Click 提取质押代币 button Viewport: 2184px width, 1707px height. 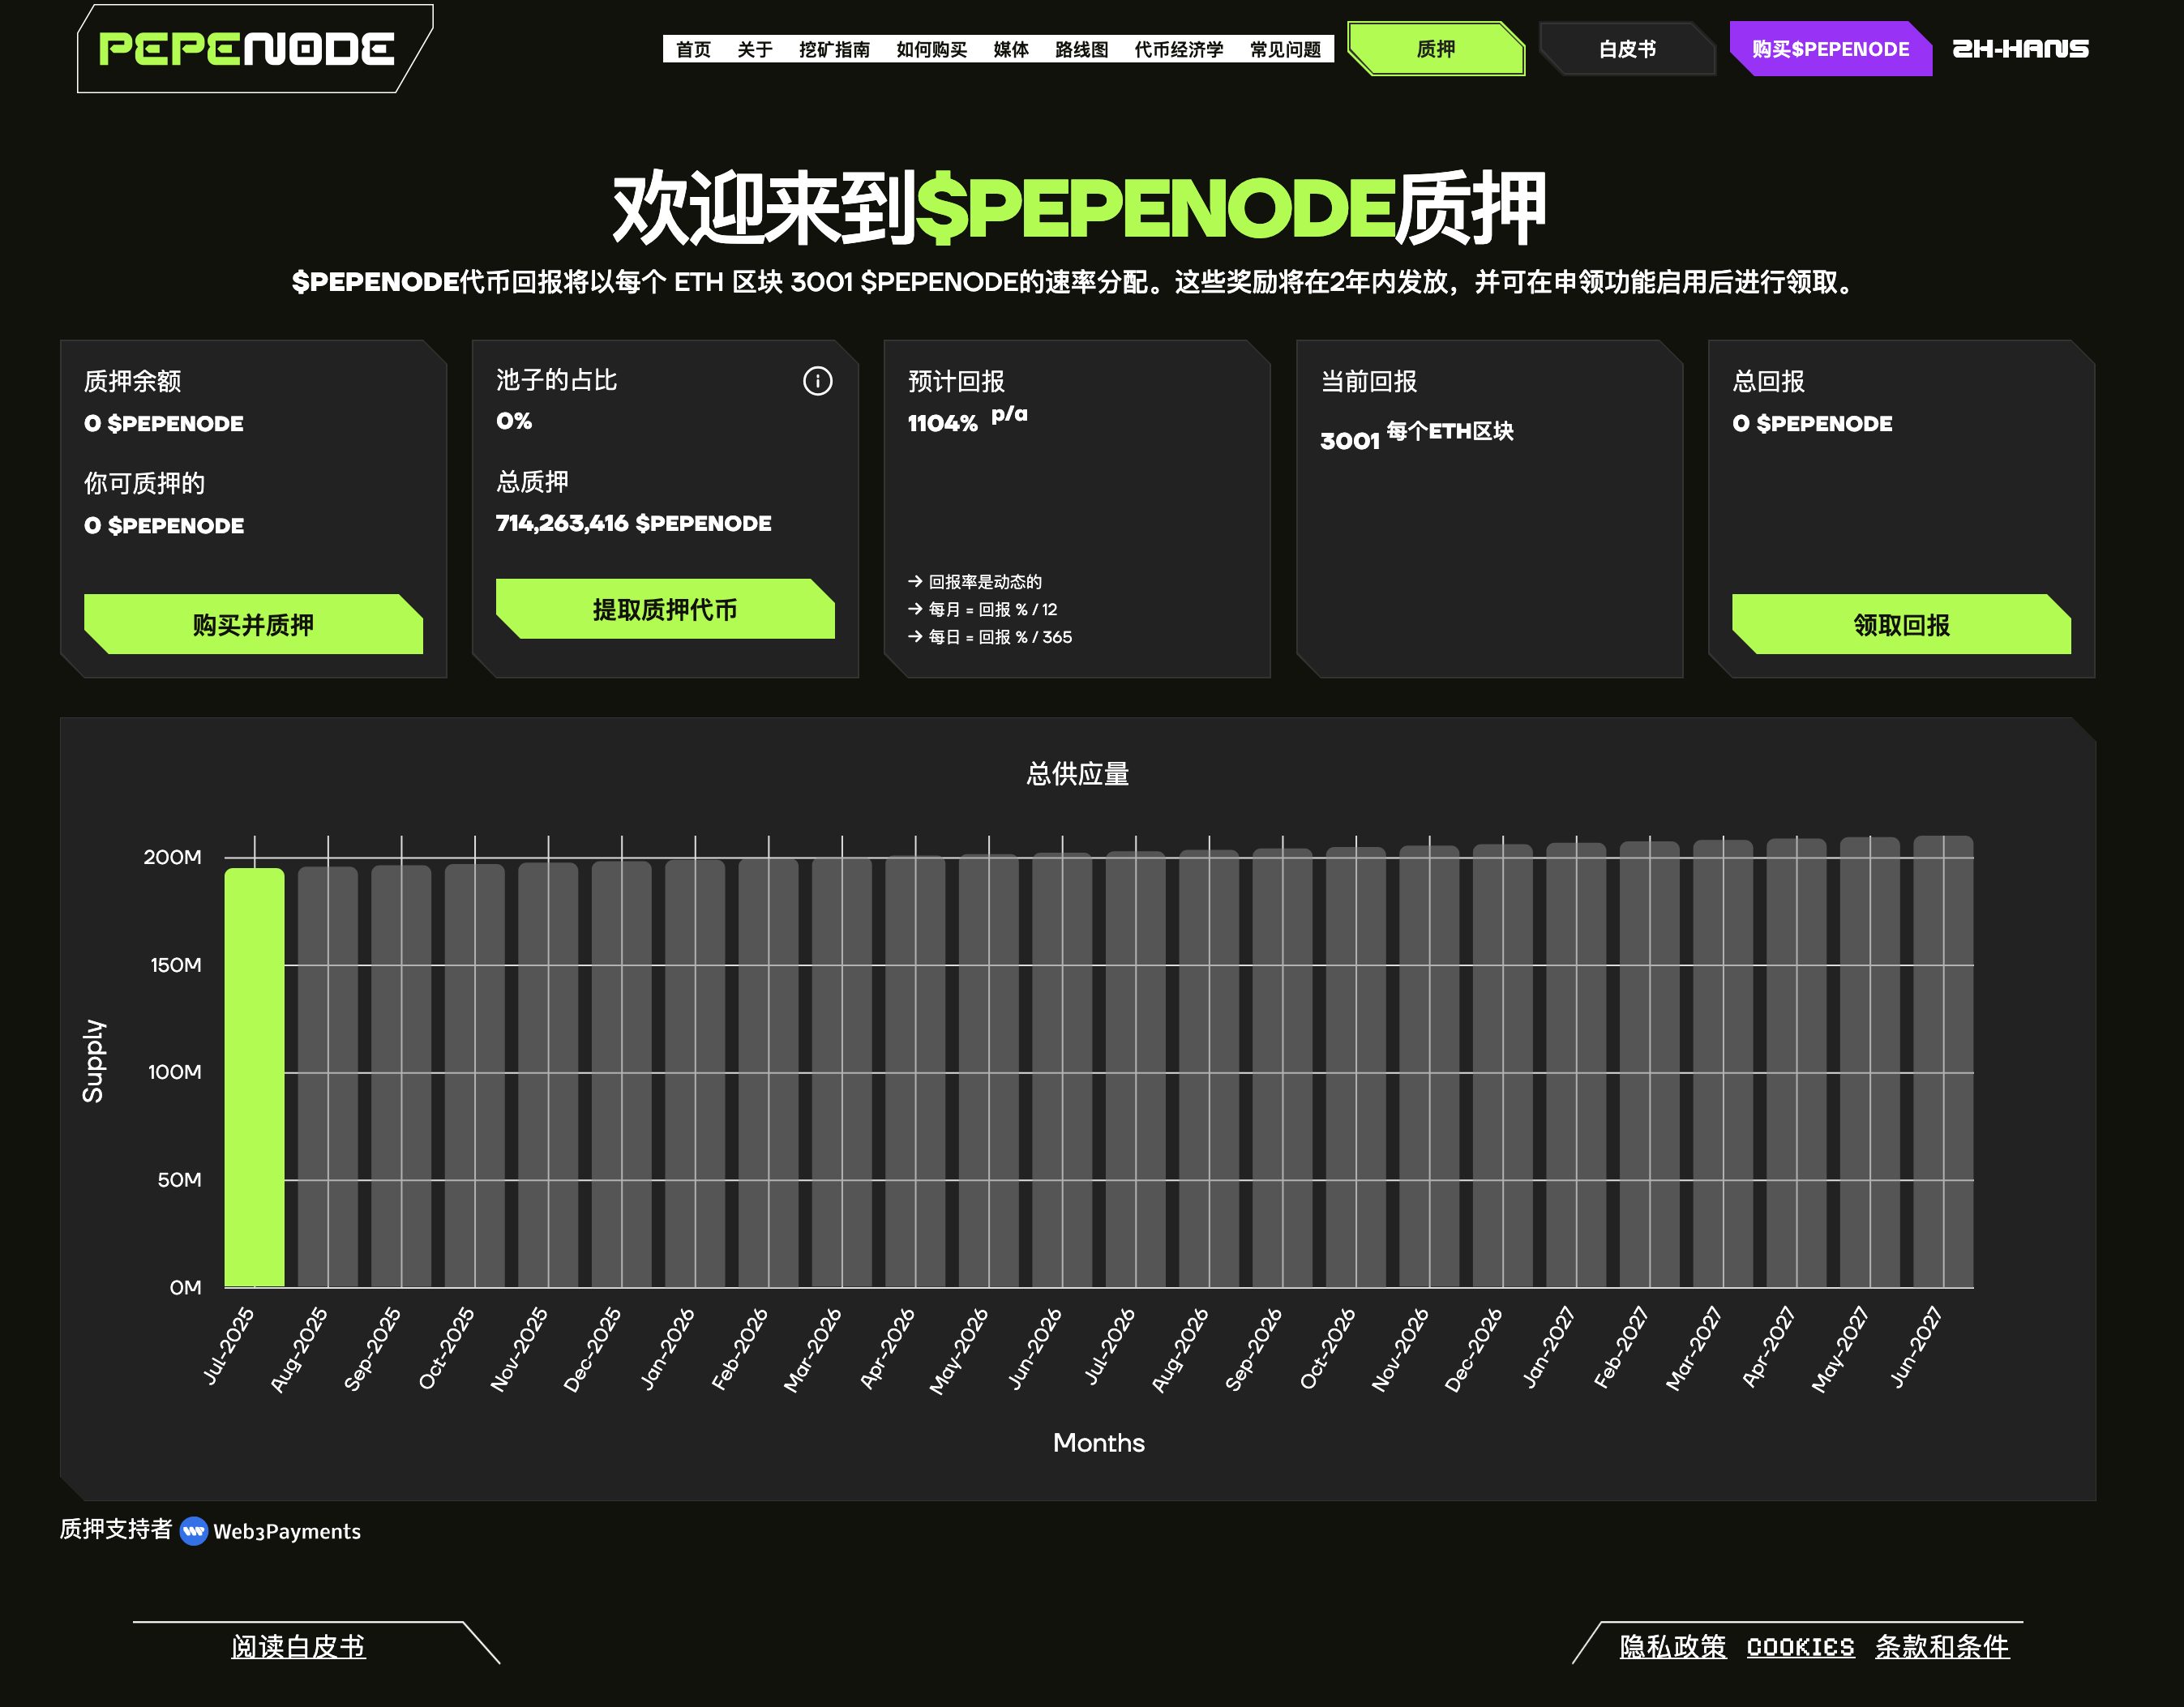[x=665, y=609]
